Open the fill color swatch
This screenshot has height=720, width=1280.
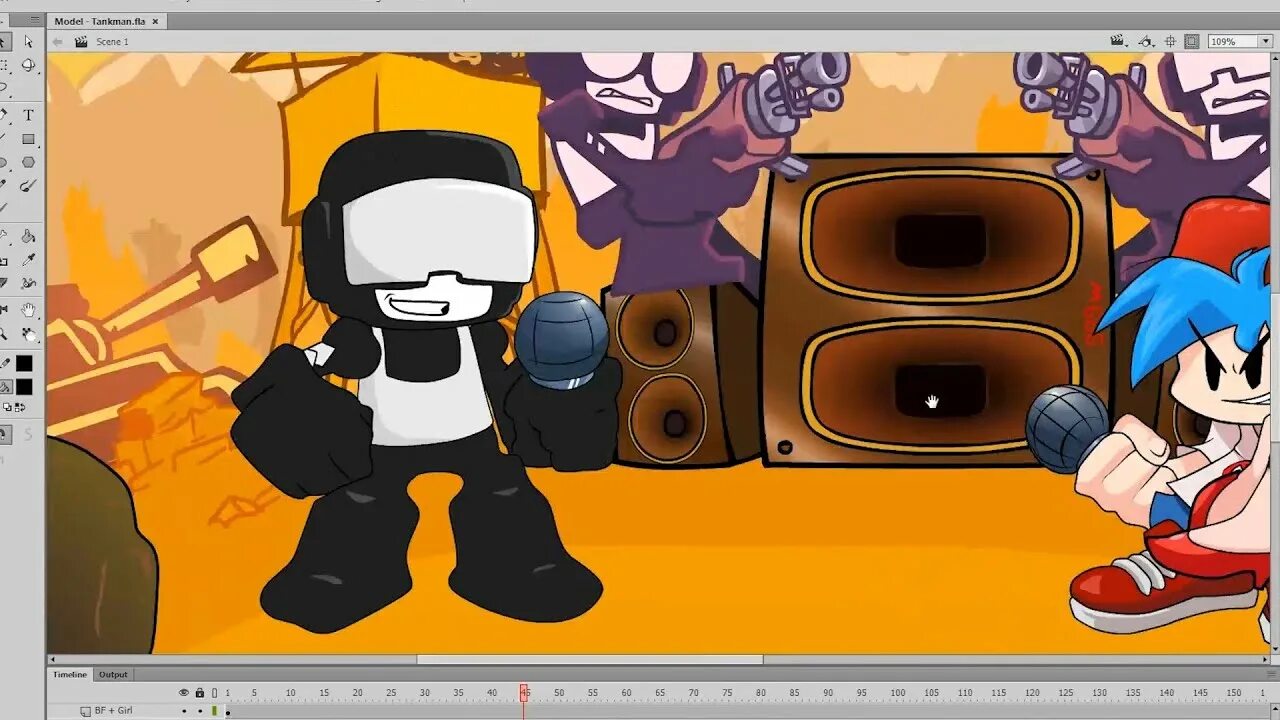coord(24,387)
